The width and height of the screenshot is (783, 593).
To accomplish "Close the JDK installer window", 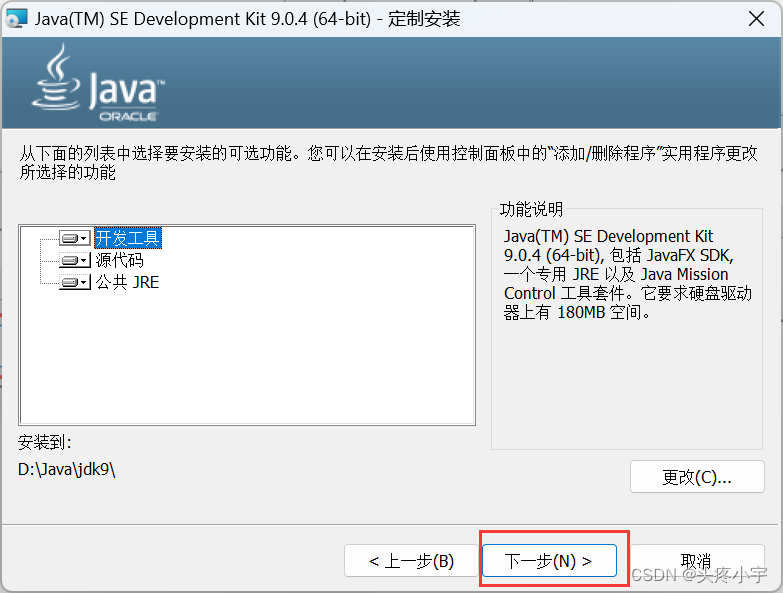I will 756,19.
